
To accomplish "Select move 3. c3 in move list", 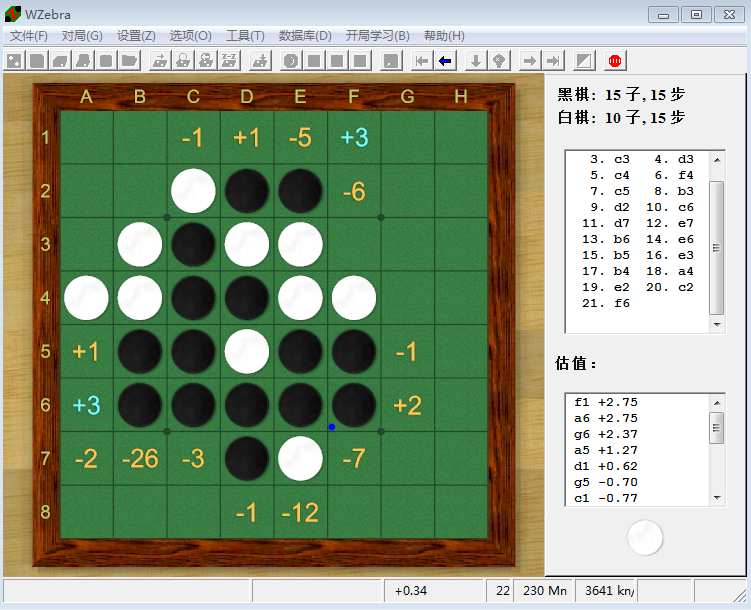I will click(x=610, y=159).
